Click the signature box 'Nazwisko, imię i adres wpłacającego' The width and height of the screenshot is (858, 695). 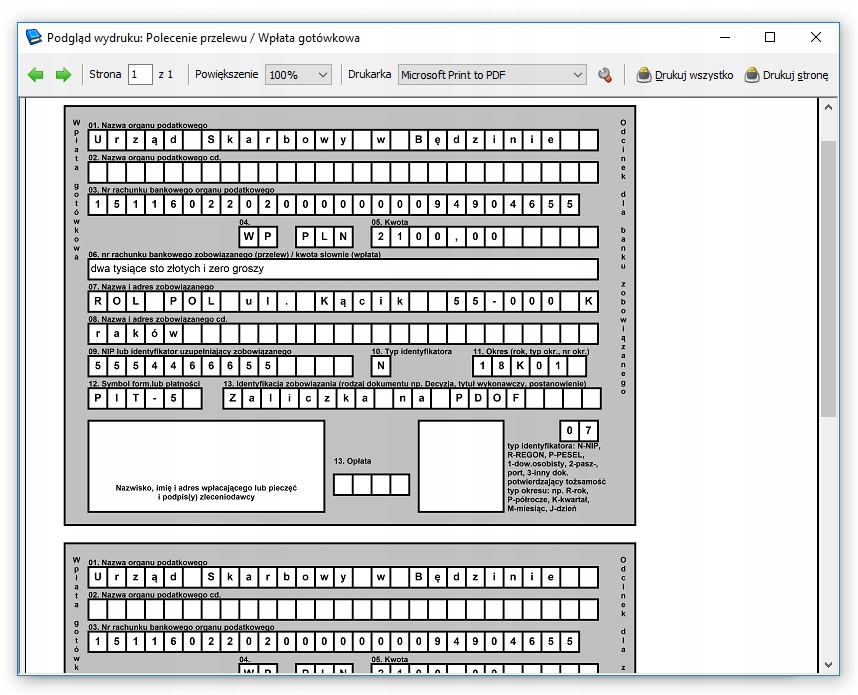(206, 466)
